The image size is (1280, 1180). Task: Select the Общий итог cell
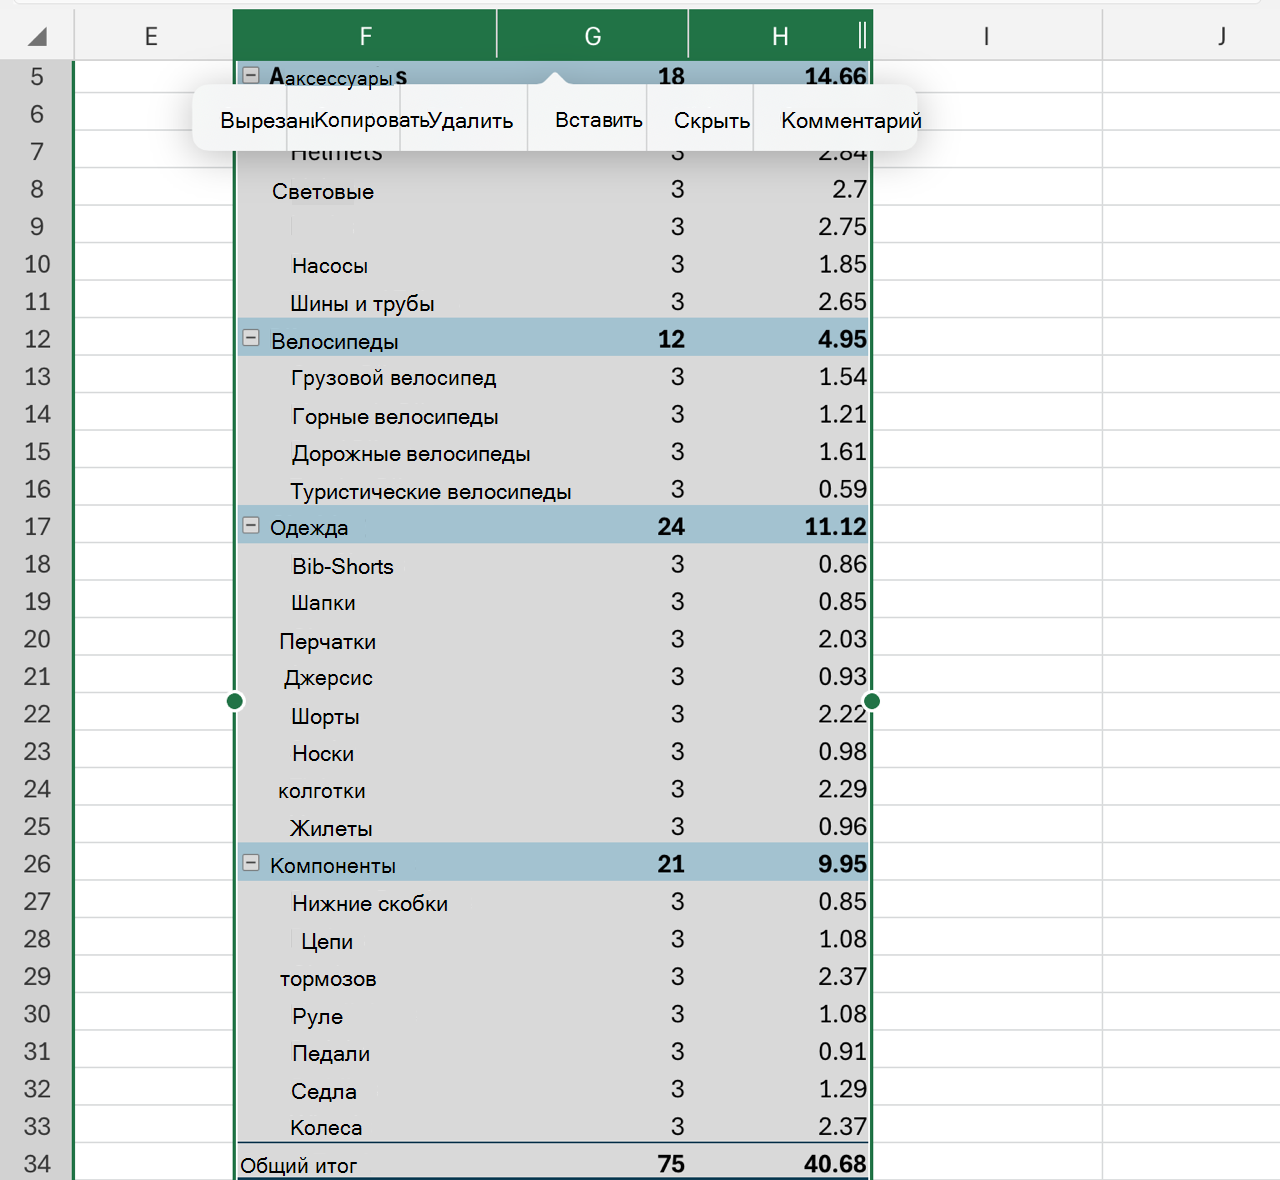(365, 1164)
